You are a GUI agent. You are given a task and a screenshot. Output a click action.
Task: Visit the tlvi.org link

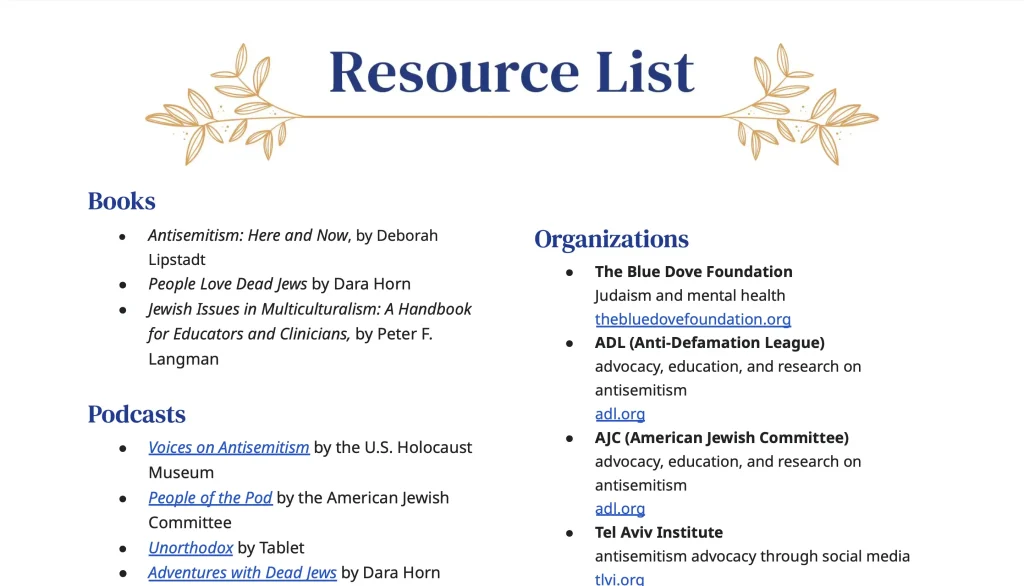coord(618,579)
